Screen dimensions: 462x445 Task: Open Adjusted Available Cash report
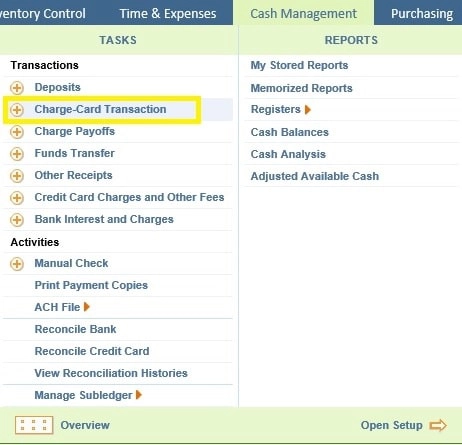click(x=315, y=176)
